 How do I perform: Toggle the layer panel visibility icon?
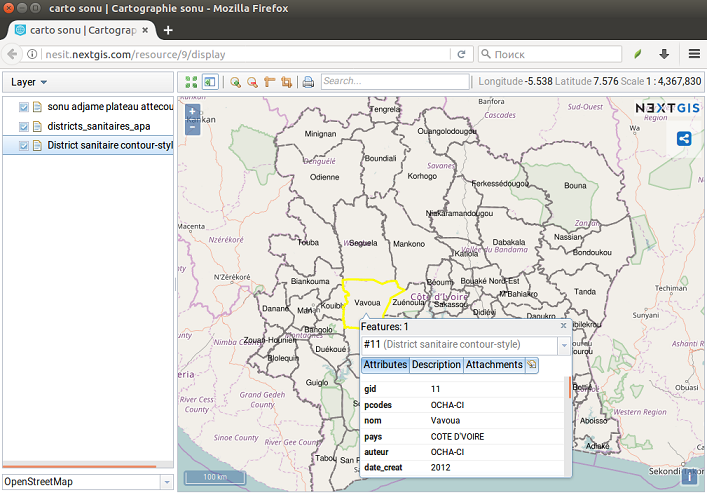click(x=210, y=82)
